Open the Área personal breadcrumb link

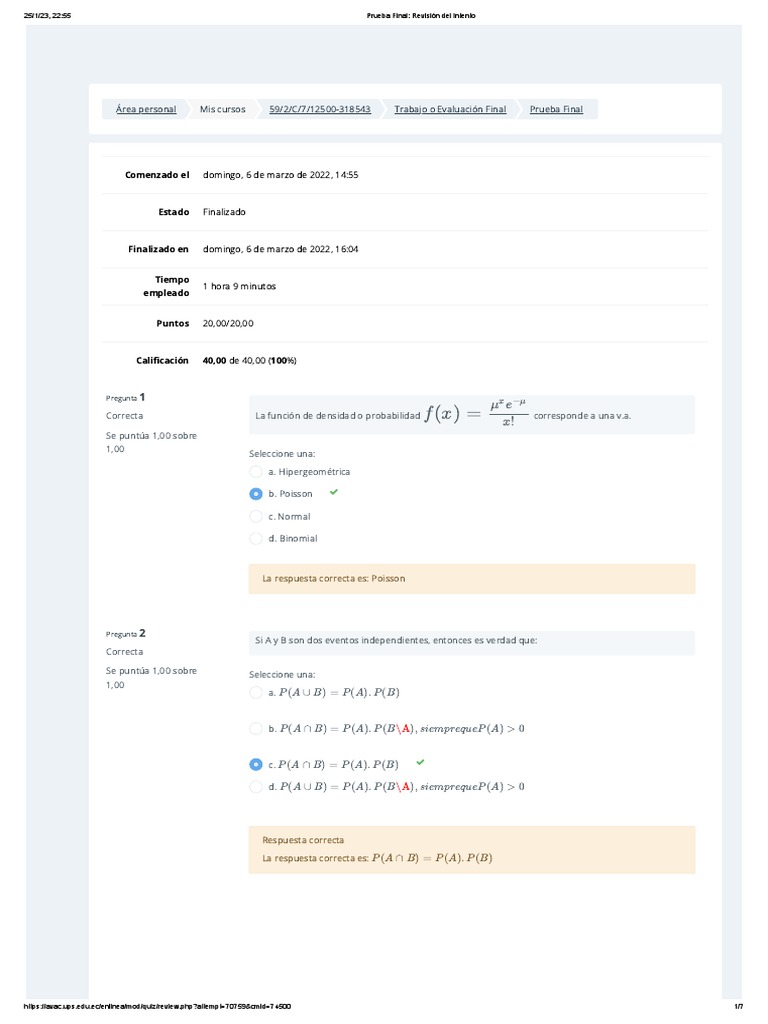click(146, 109)
